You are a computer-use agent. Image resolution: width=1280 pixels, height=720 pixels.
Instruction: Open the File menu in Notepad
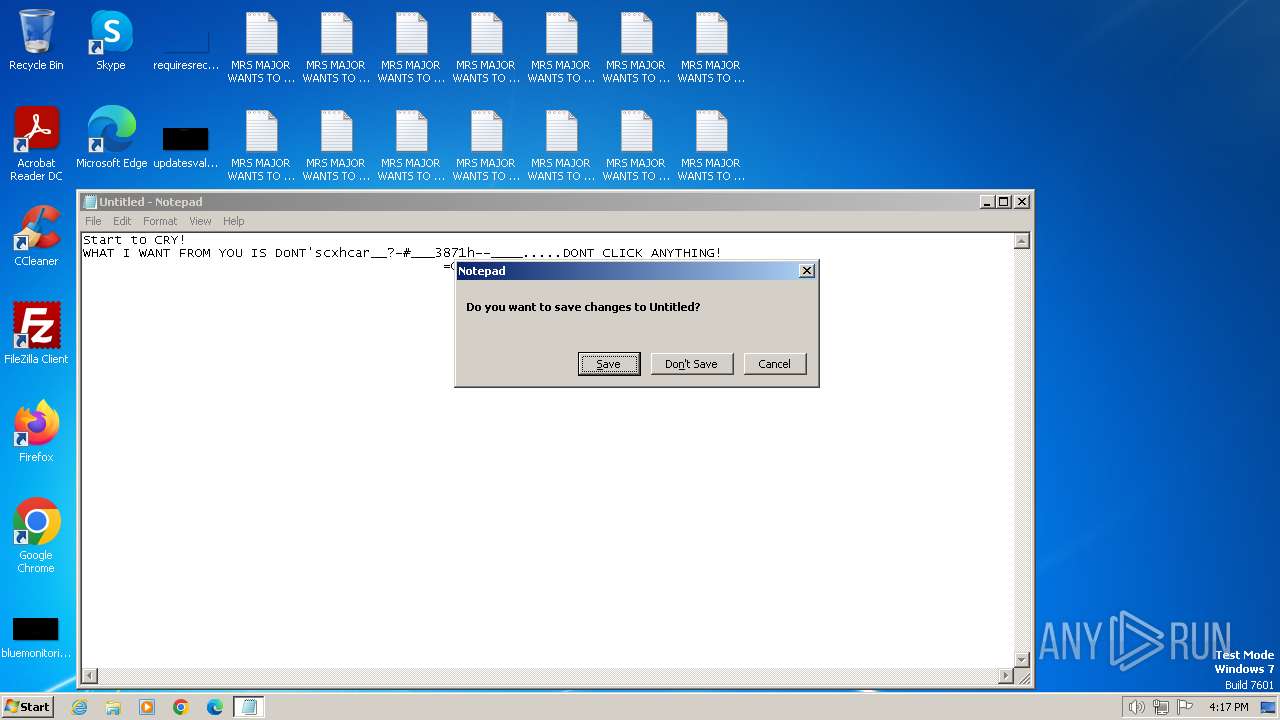tap(93, 221)
